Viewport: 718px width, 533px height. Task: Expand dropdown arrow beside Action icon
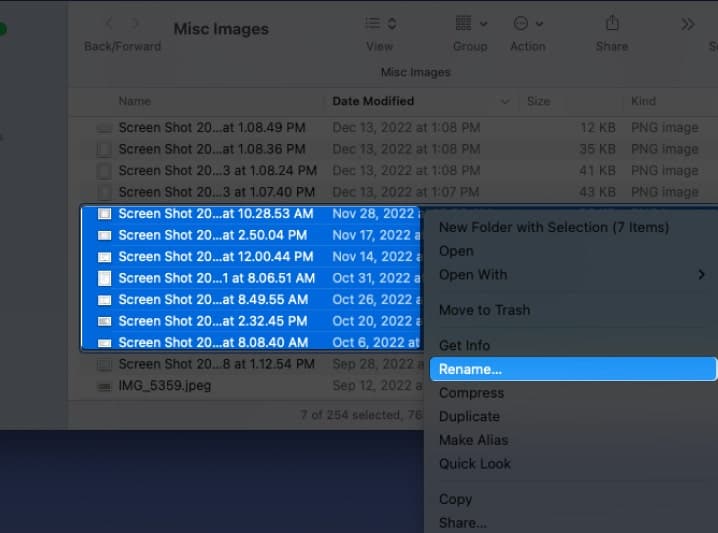pyautogui.click(x=539, y=24)
